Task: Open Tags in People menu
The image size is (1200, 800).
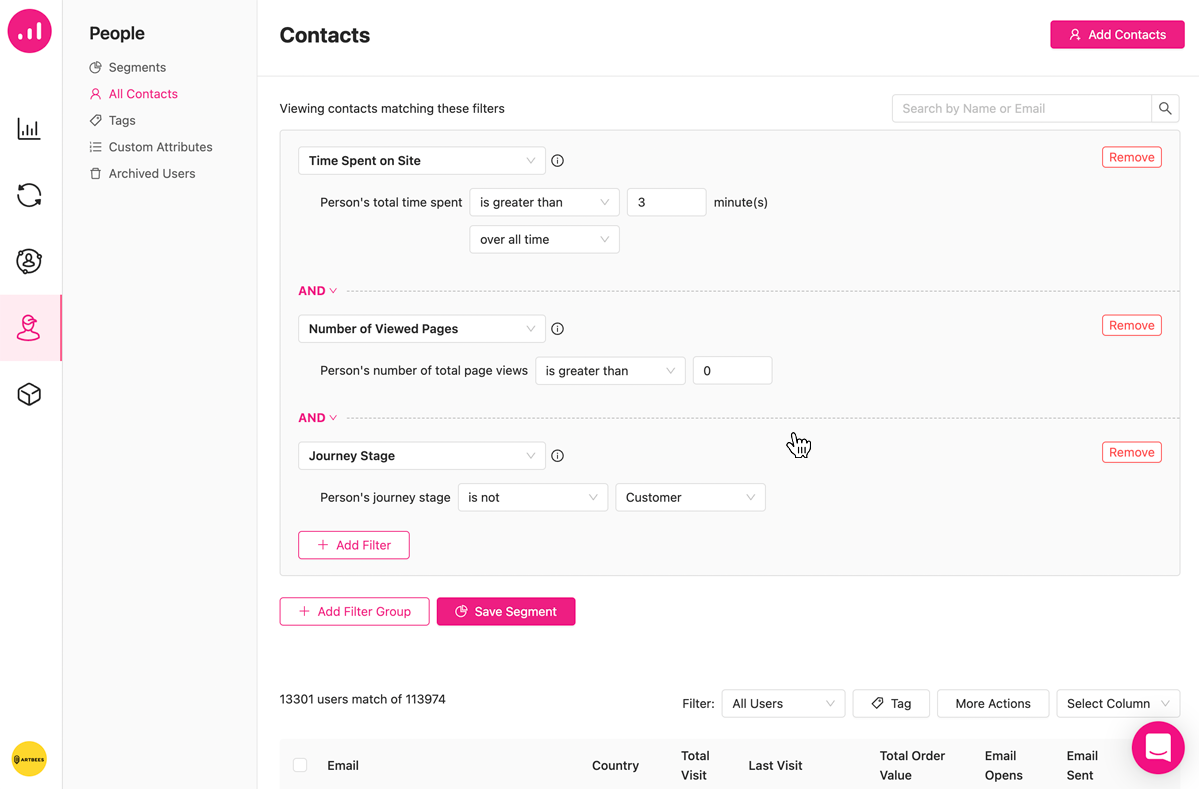Action: click(122, 120)
